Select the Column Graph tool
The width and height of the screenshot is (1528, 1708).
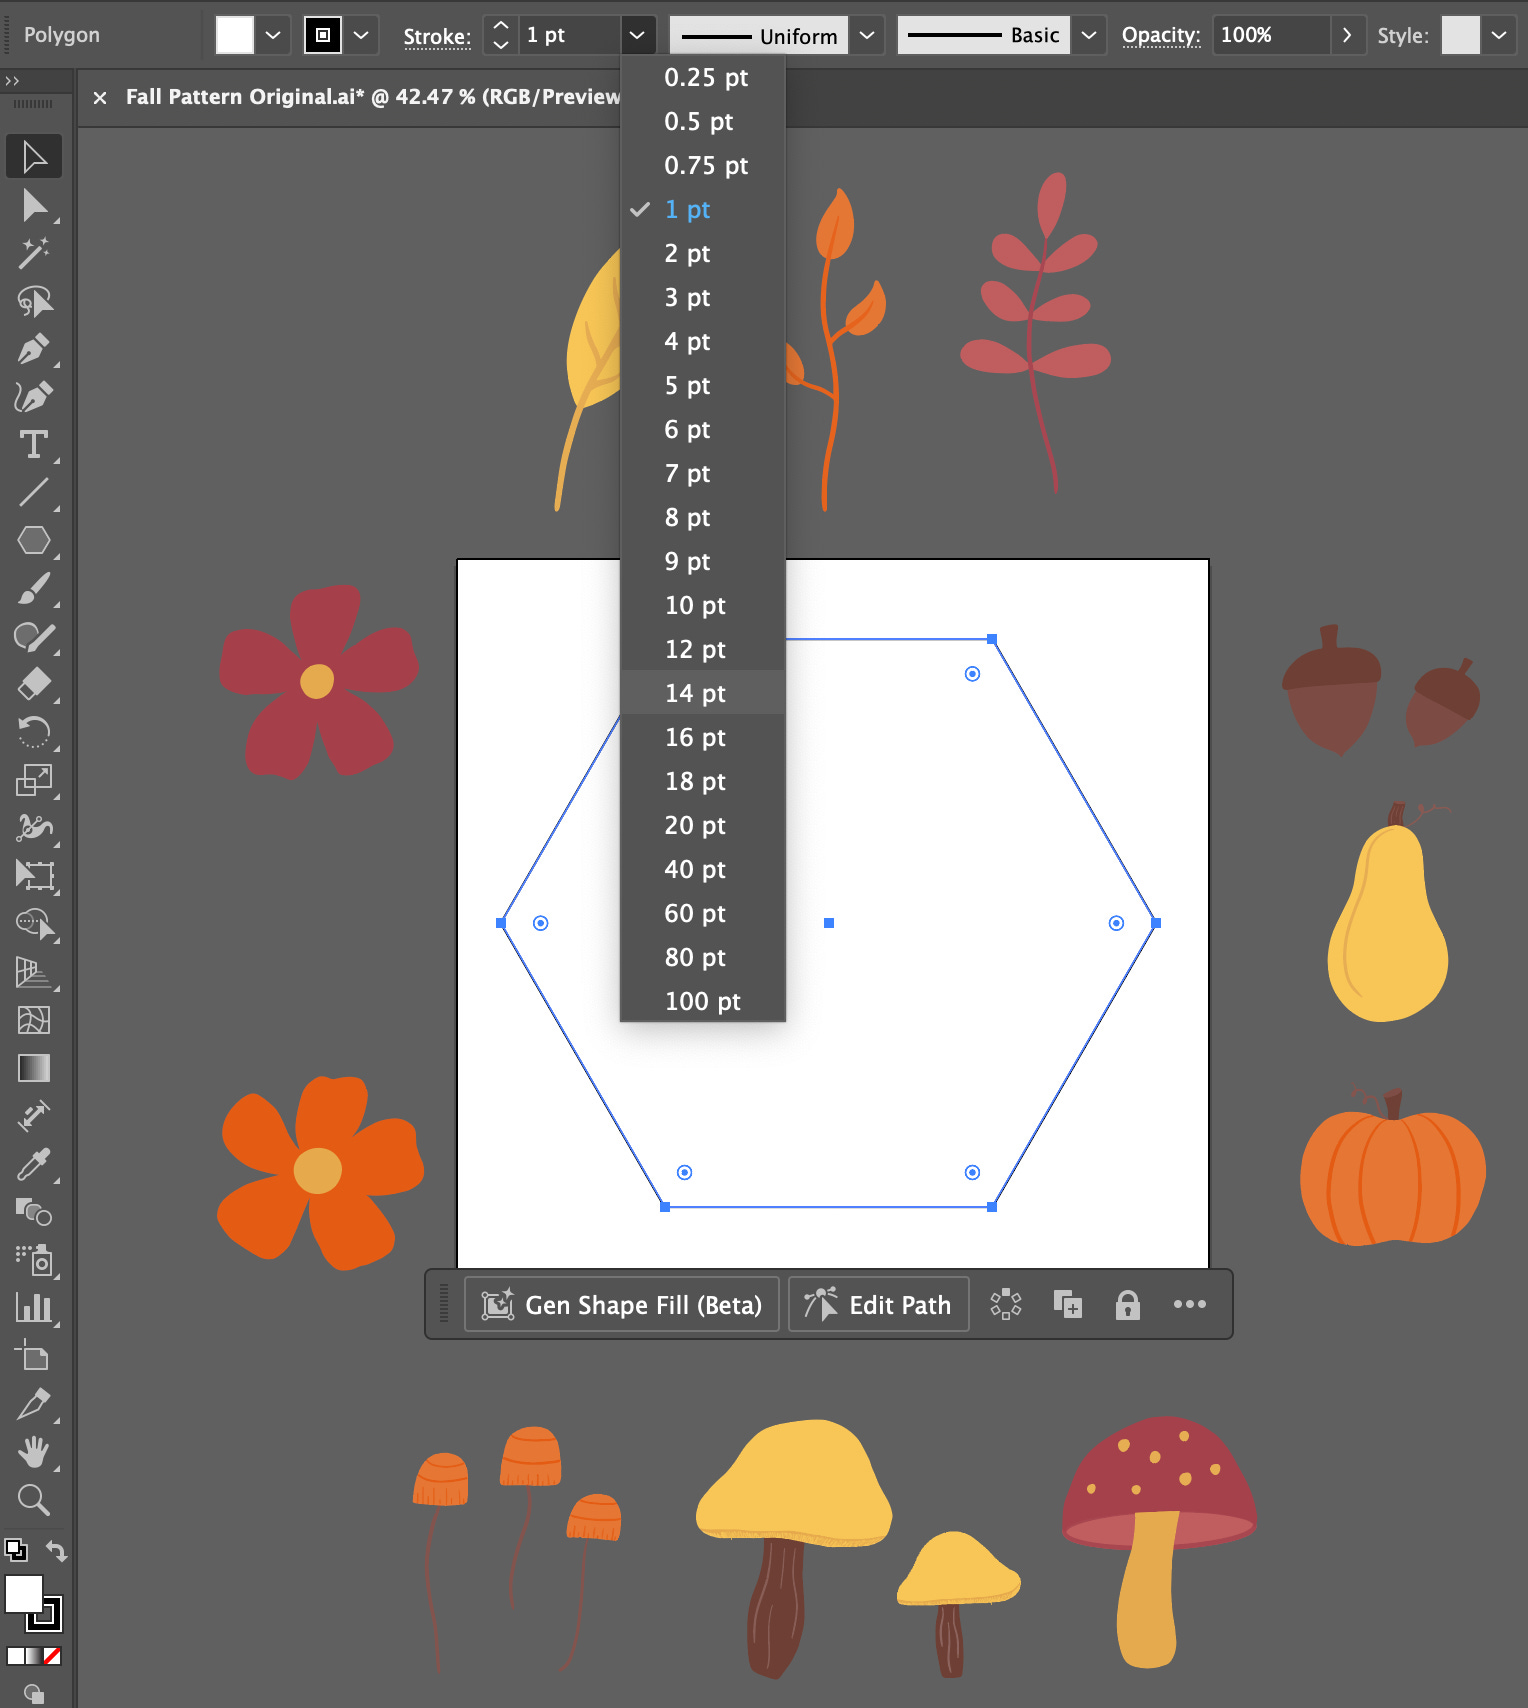34,1308
